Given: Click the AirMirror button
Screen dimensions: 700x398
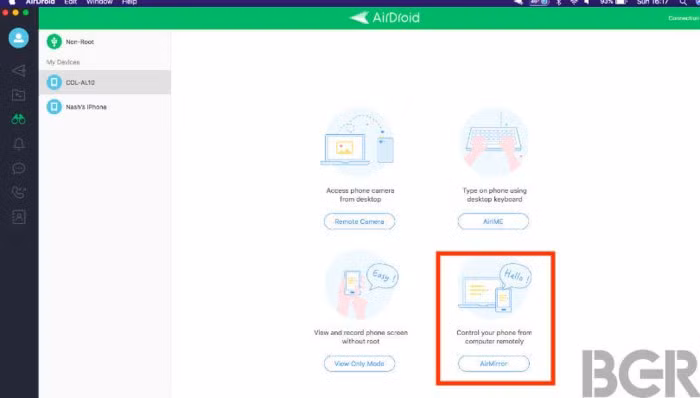Looking at the screenshot, I should pos(494,364).
